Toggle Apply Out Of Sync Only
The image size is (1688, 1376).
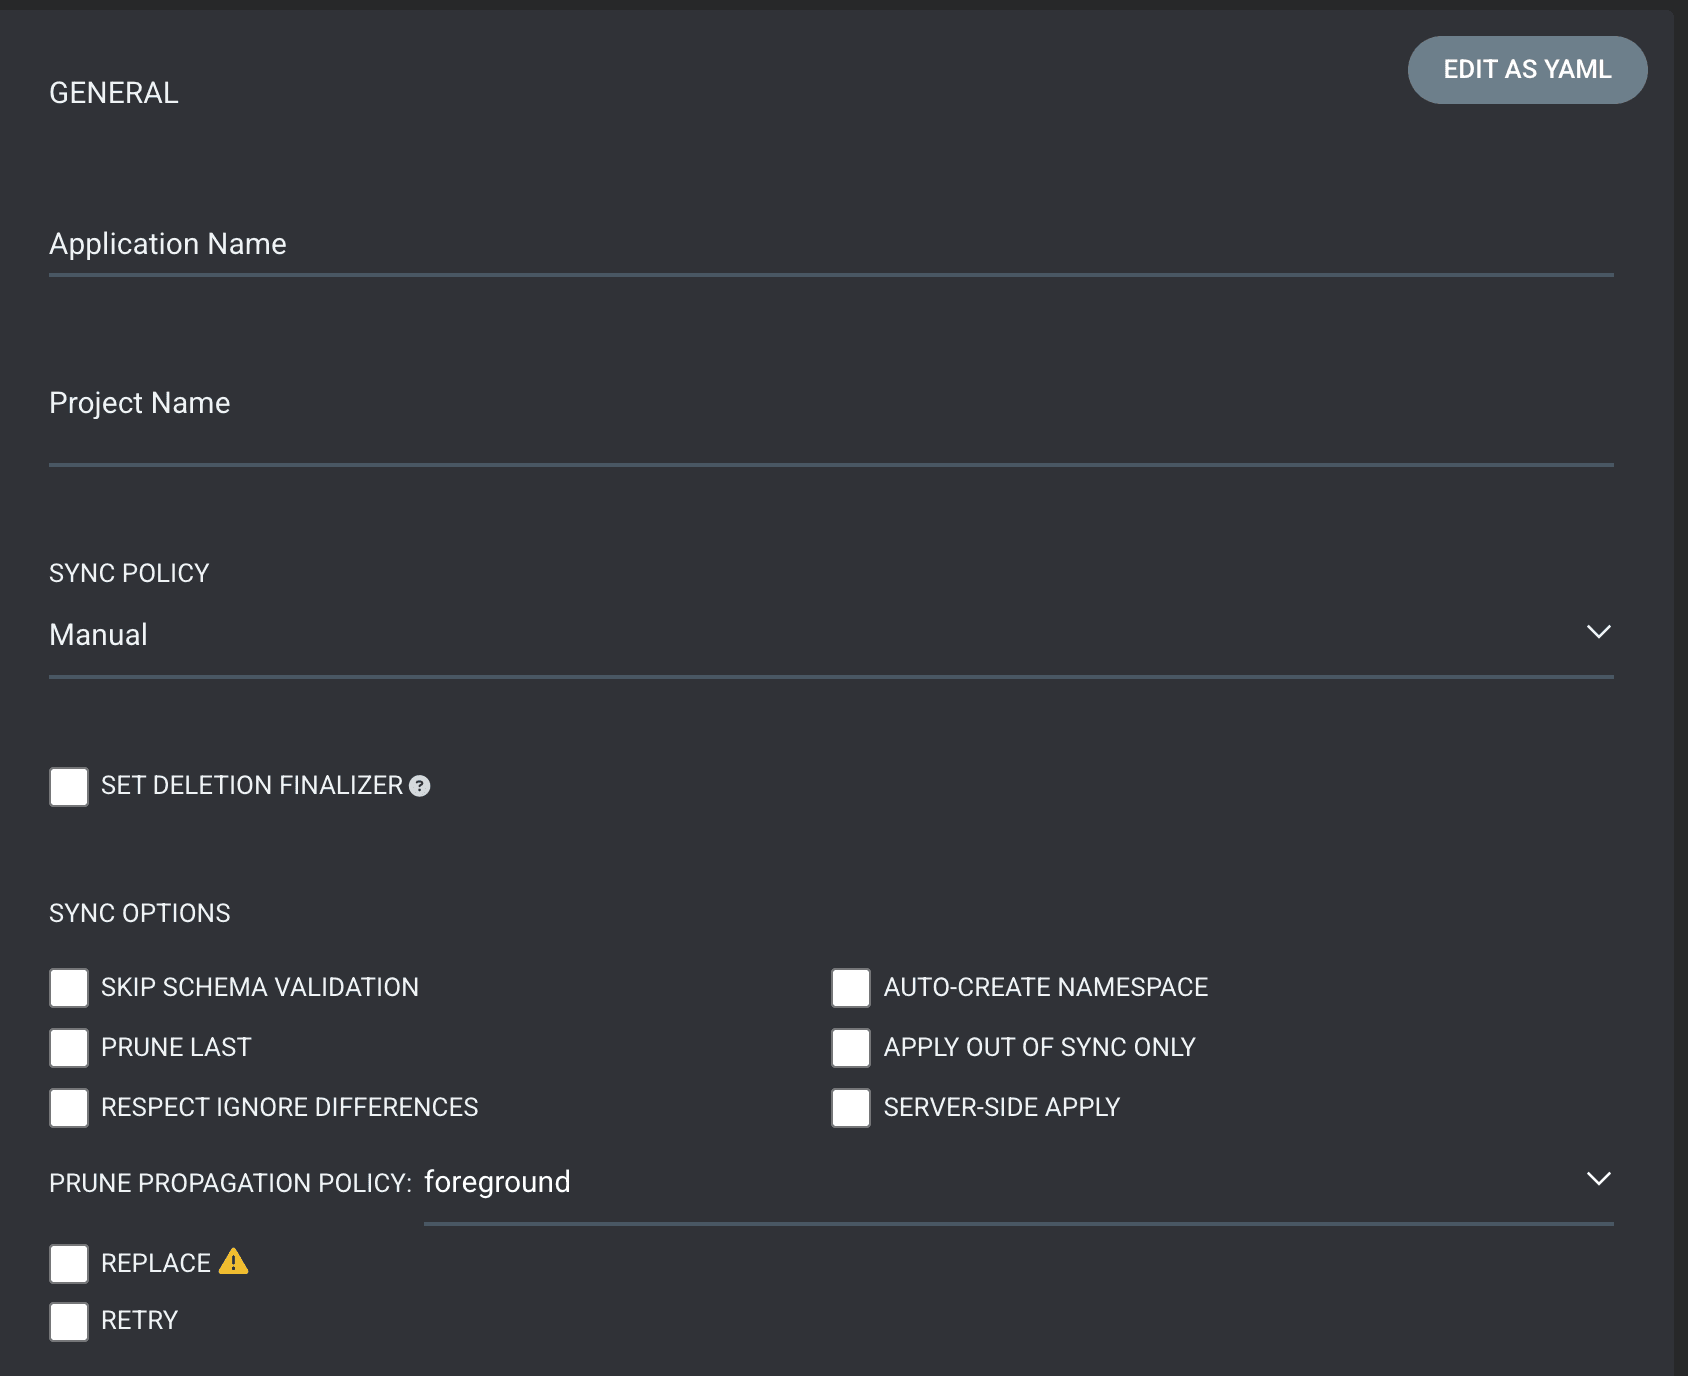coord(851,1048)
